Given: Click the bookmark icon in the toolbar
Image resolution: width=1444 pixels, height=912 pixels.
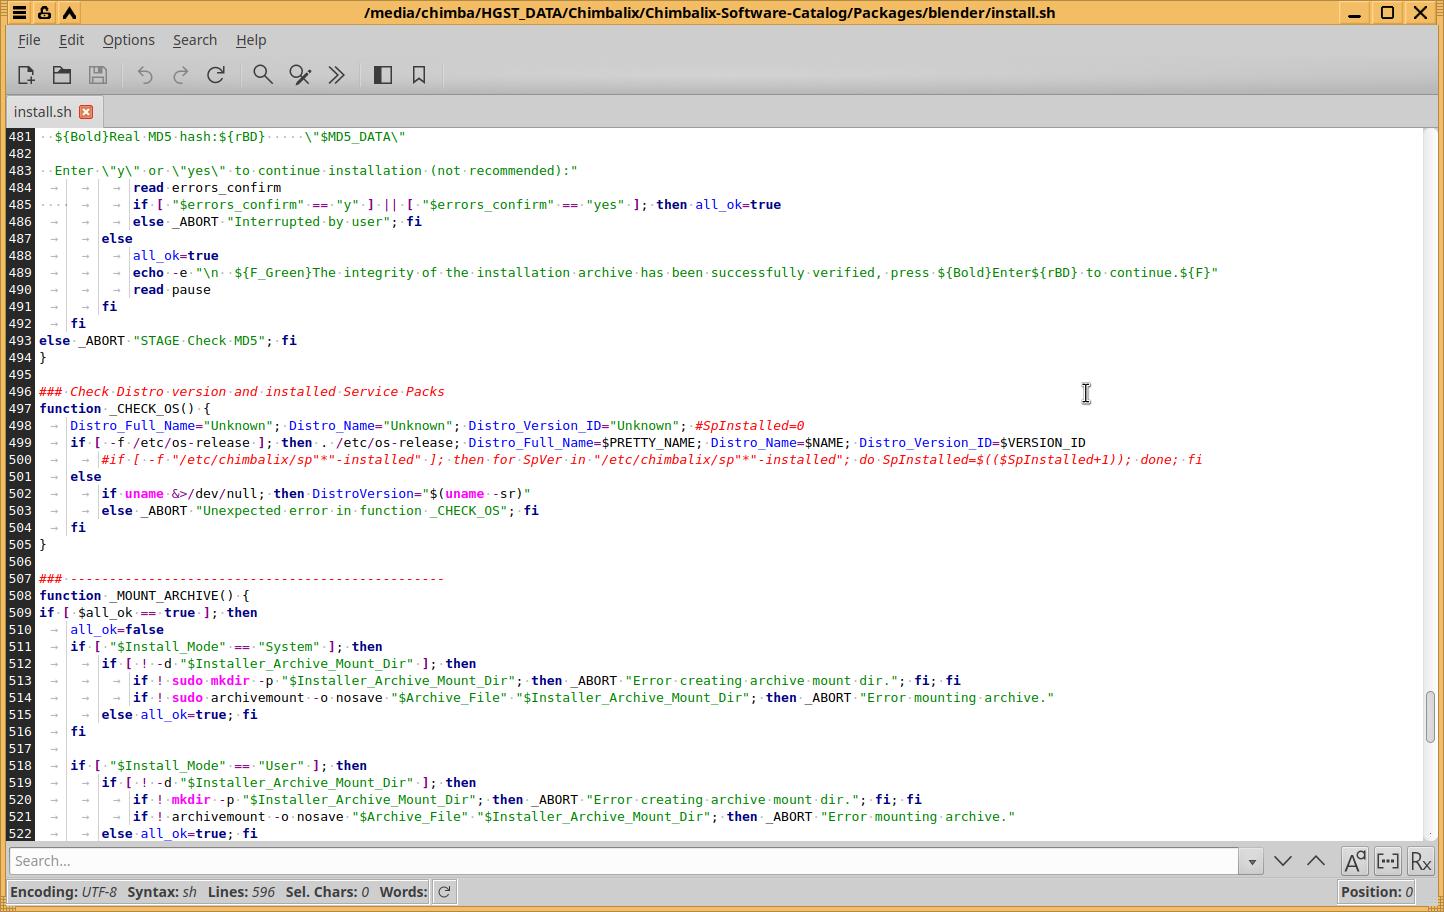Looking at the screenshot, I should [419, 75].
